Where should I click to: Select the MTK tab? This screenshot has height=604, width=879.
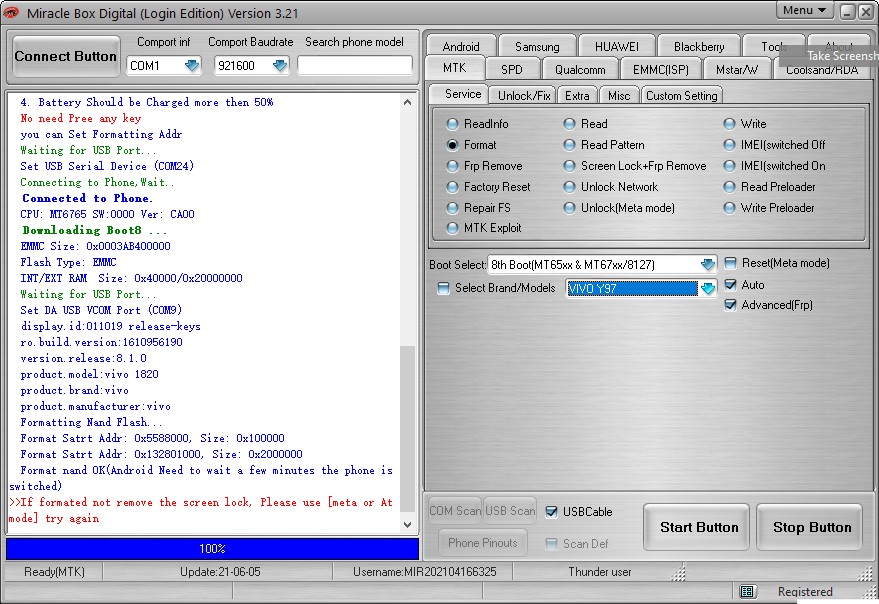click(455, 68)
